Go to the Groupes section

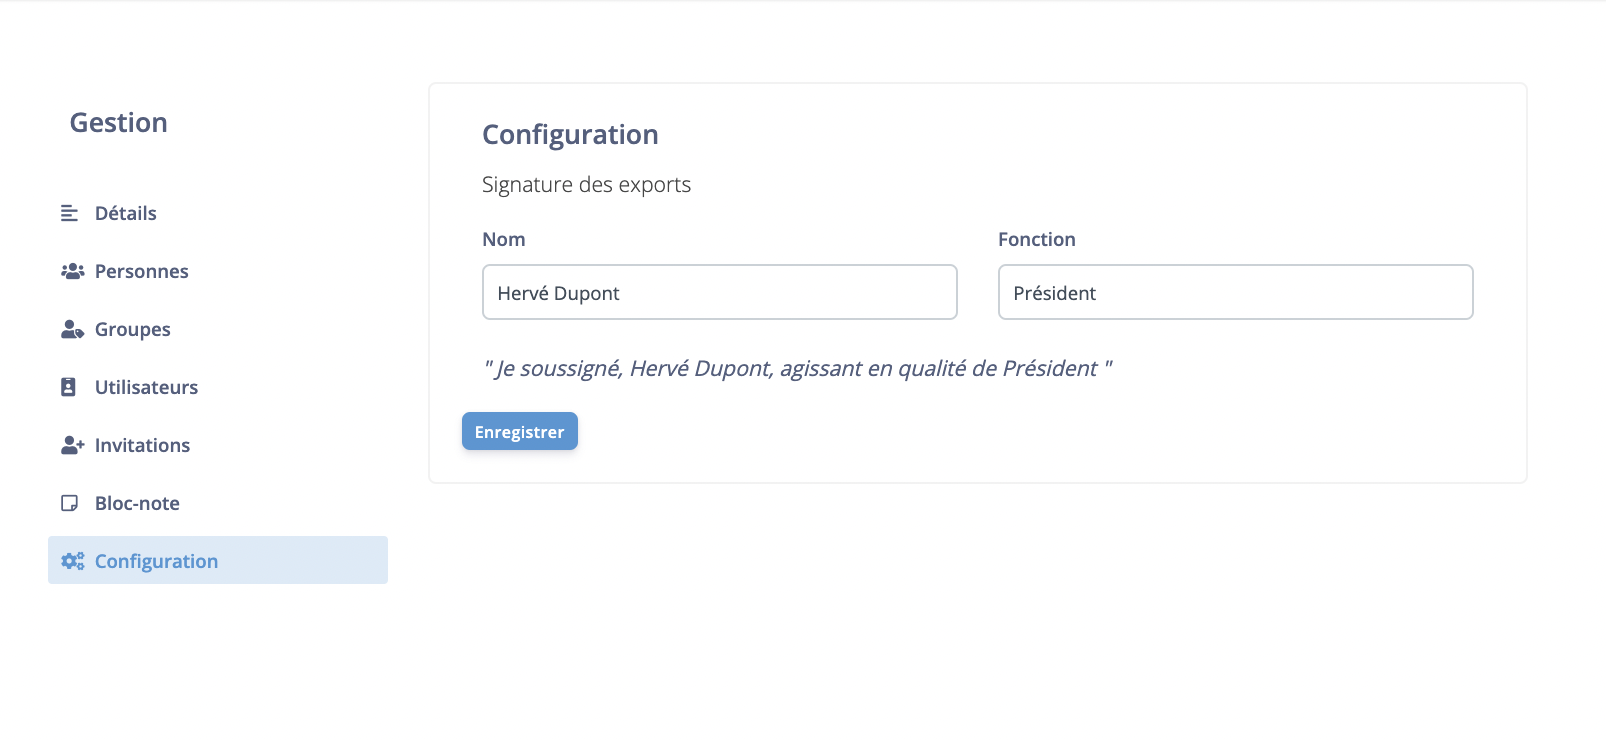pyautogui.click(x=132, y=328)
